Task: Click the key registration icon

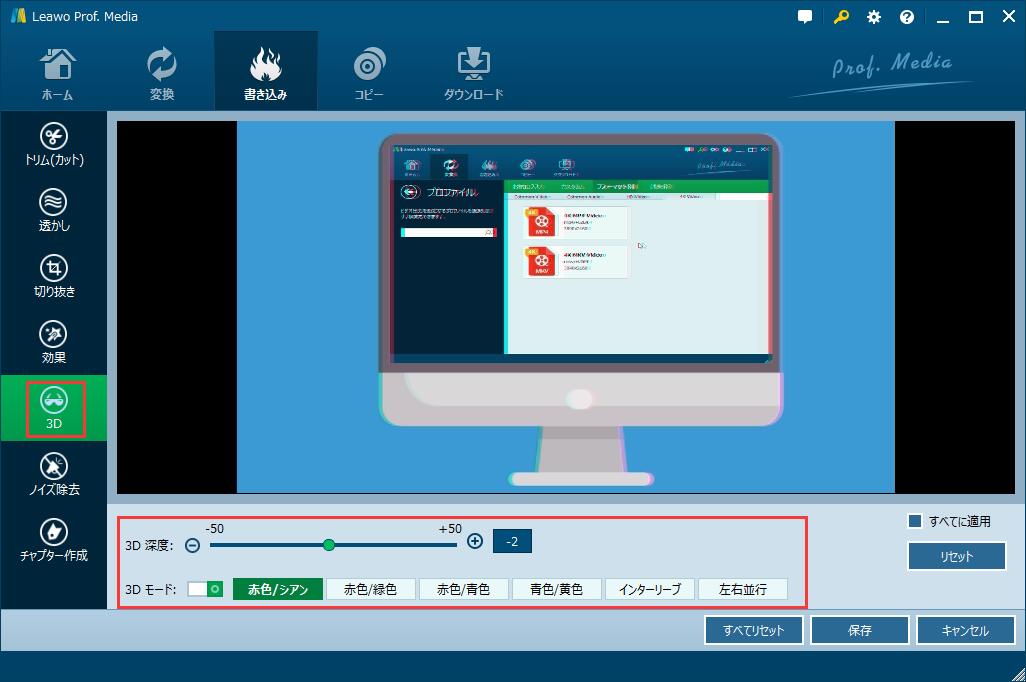Action: 841,17
